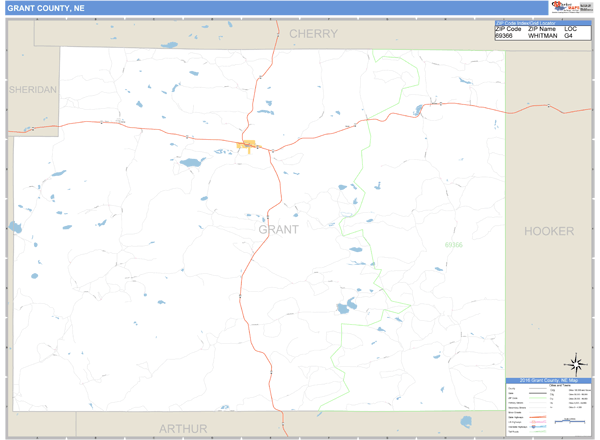Click the 2016 Grant County legend title
The height and width of the screenshot is (440, 600).
pos(549,380)
